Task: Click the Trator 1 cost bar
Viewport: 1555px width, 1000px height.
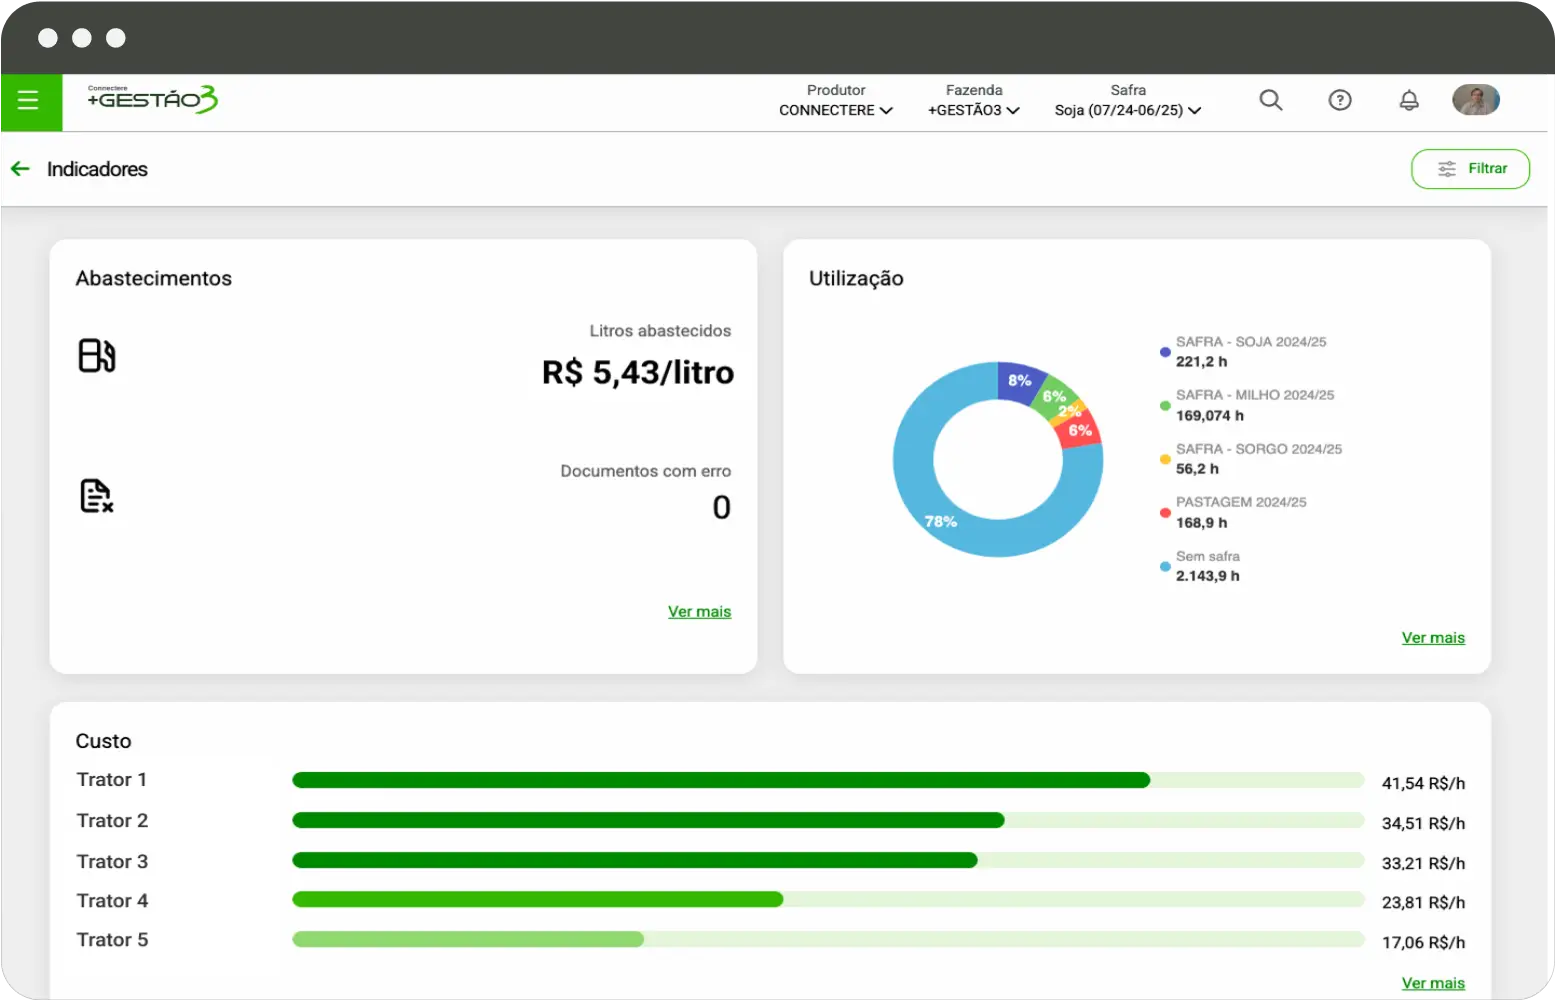Action: click(x=720, y=780)
